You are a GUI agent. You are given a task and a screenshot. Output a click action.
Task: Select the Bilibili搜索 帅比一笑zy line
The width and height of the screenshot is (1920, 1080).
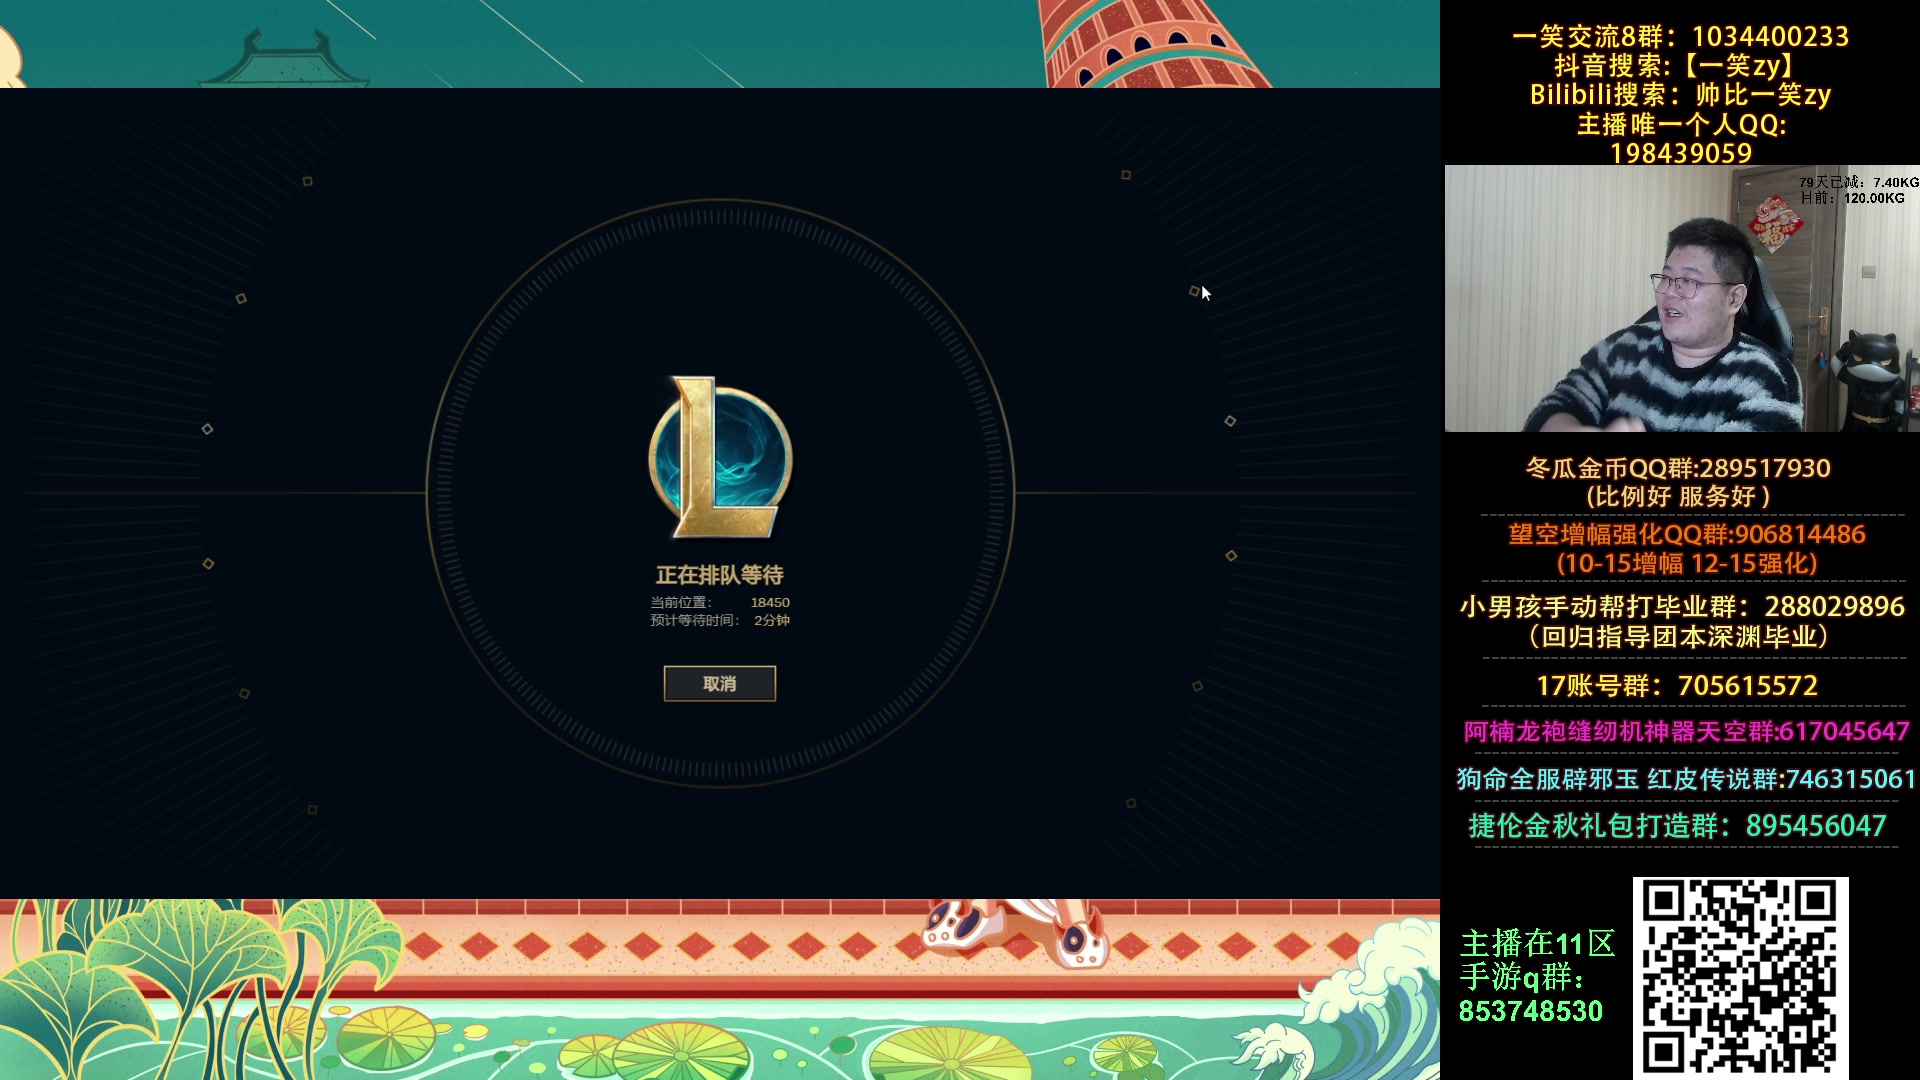(1680, 95)
